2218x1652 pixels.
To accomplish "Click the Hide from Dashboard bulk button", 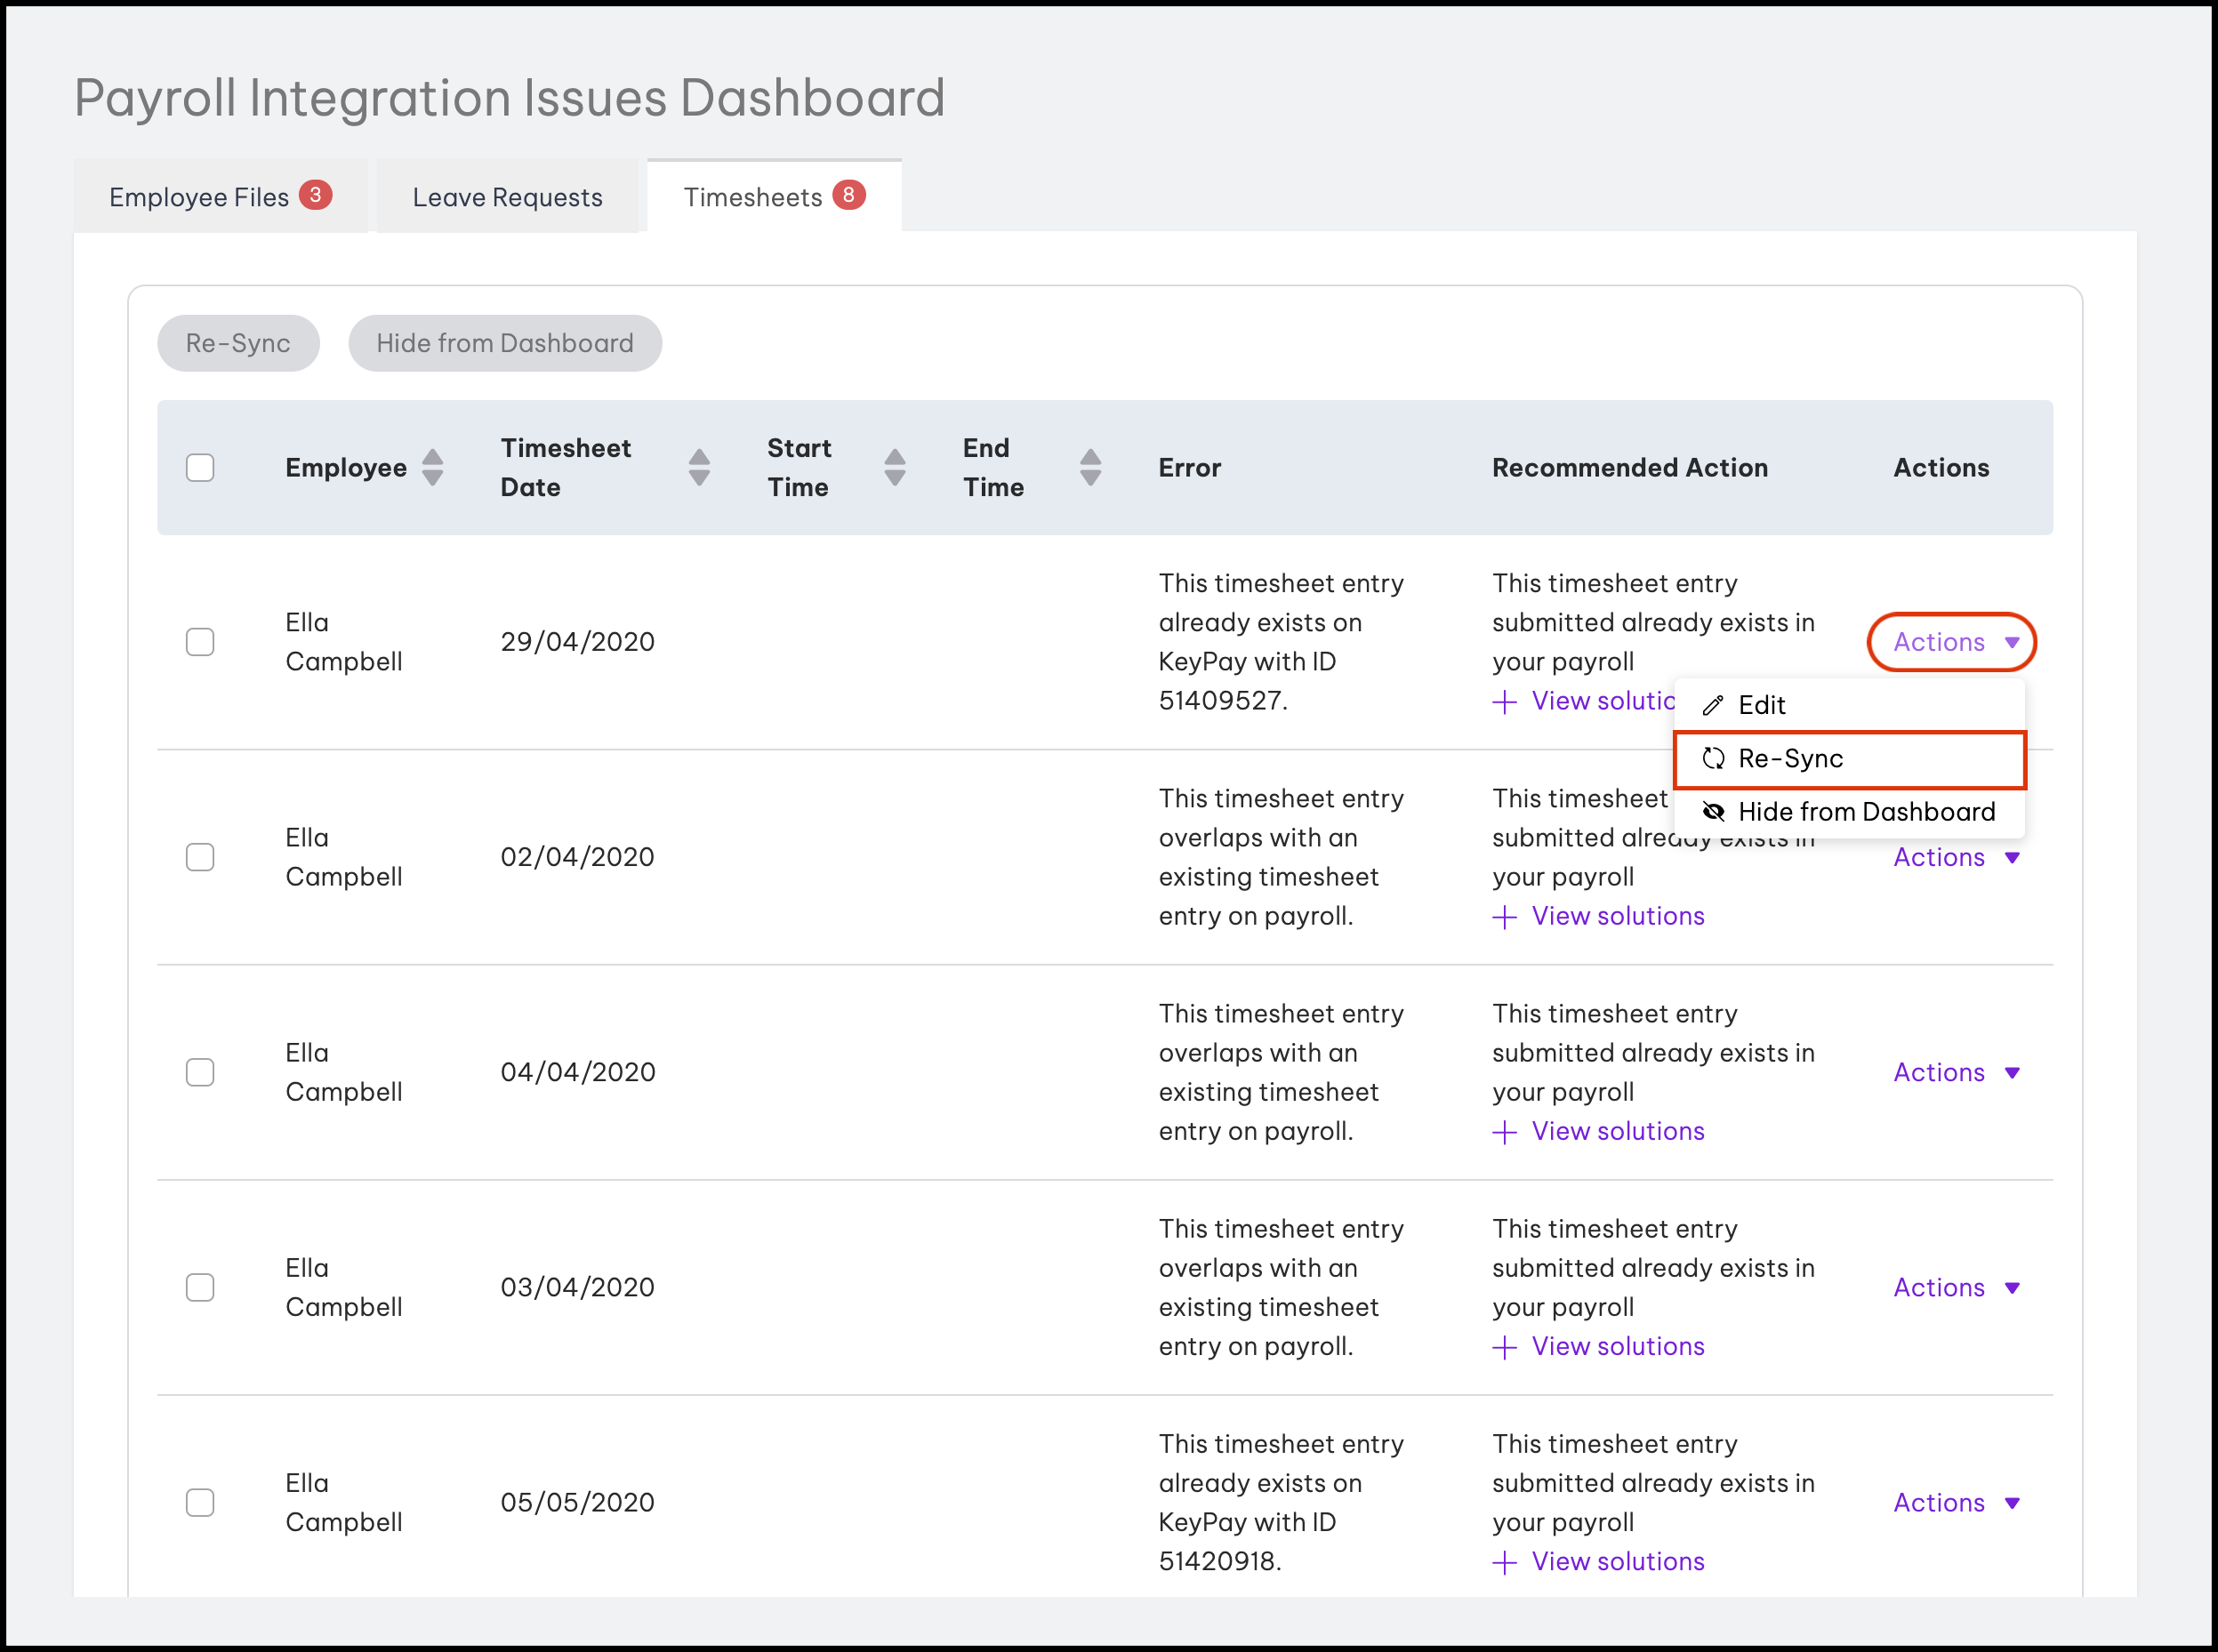I will (x=505, y=343).
